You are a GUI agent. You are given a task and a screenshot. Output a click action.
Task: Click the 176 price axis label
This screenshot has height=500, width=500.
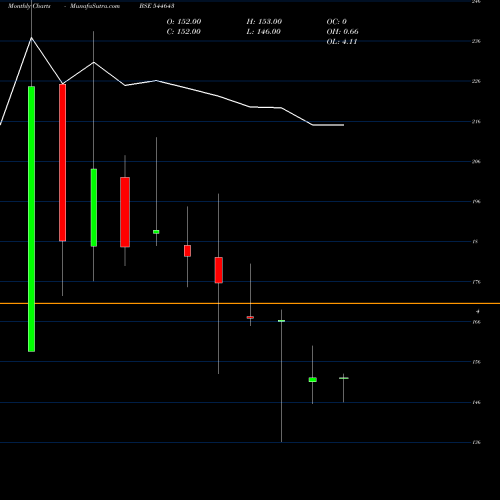click(476, 282)
